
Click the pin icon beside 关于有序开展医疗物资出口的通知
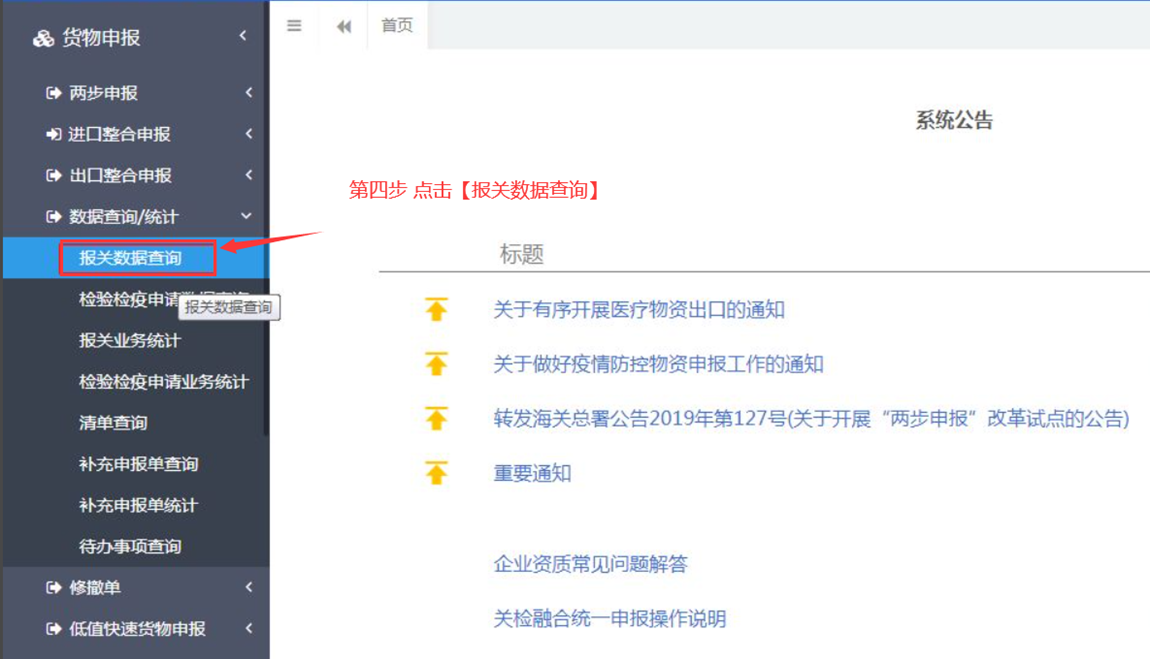point(436,310)
